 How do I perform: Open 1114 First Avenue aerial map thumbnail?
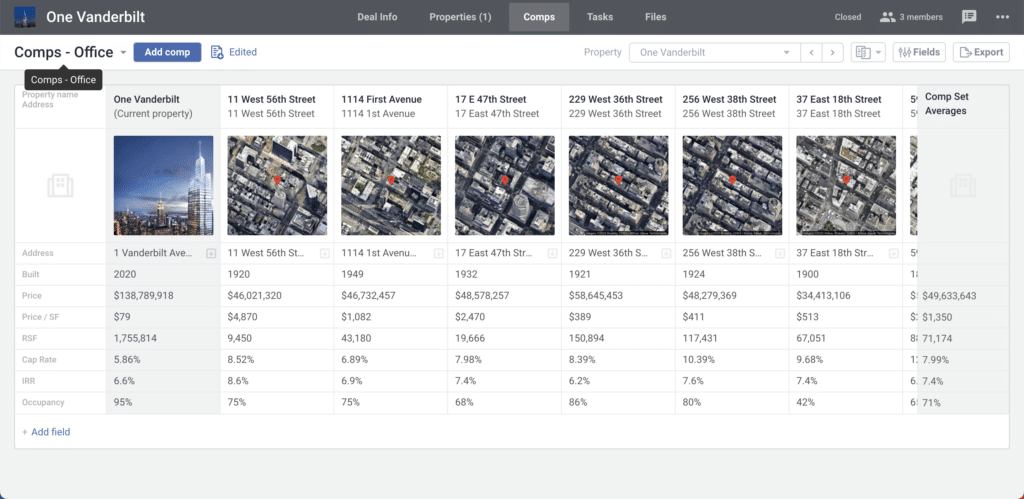[391, 185]
